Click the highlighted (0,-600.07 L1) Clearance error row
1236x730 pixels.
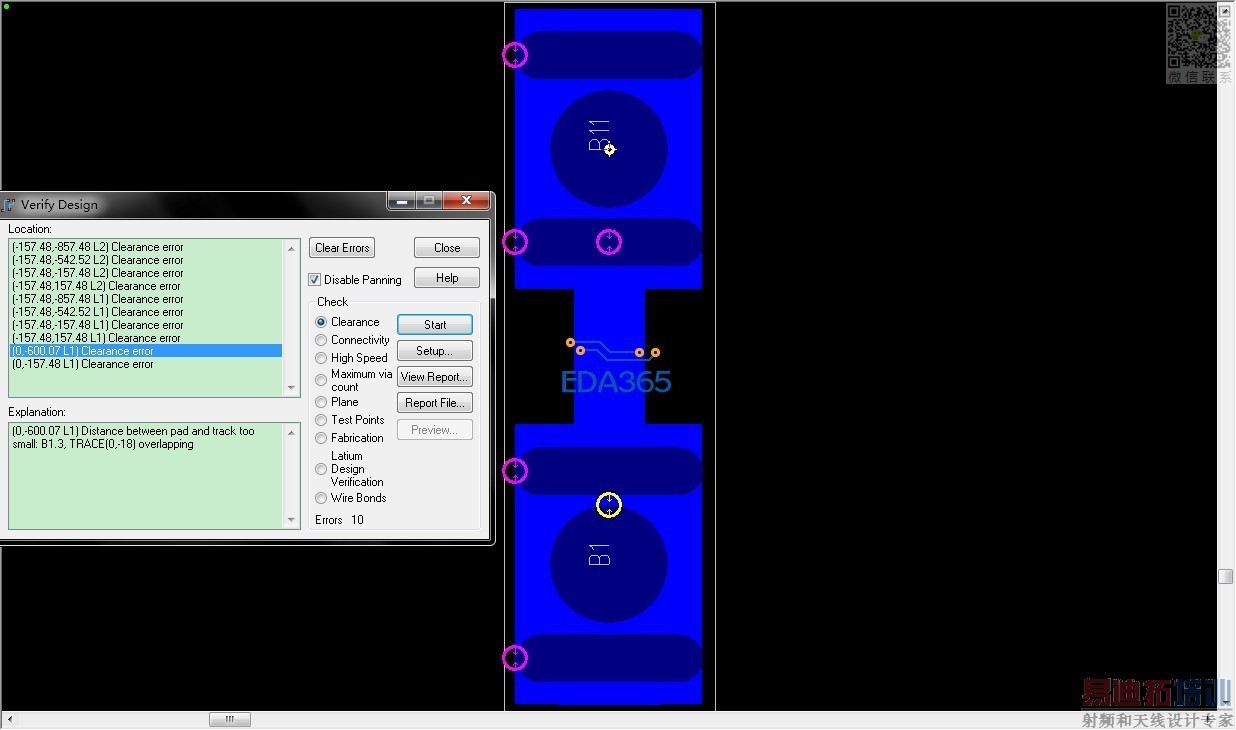(x=146, y=351)
